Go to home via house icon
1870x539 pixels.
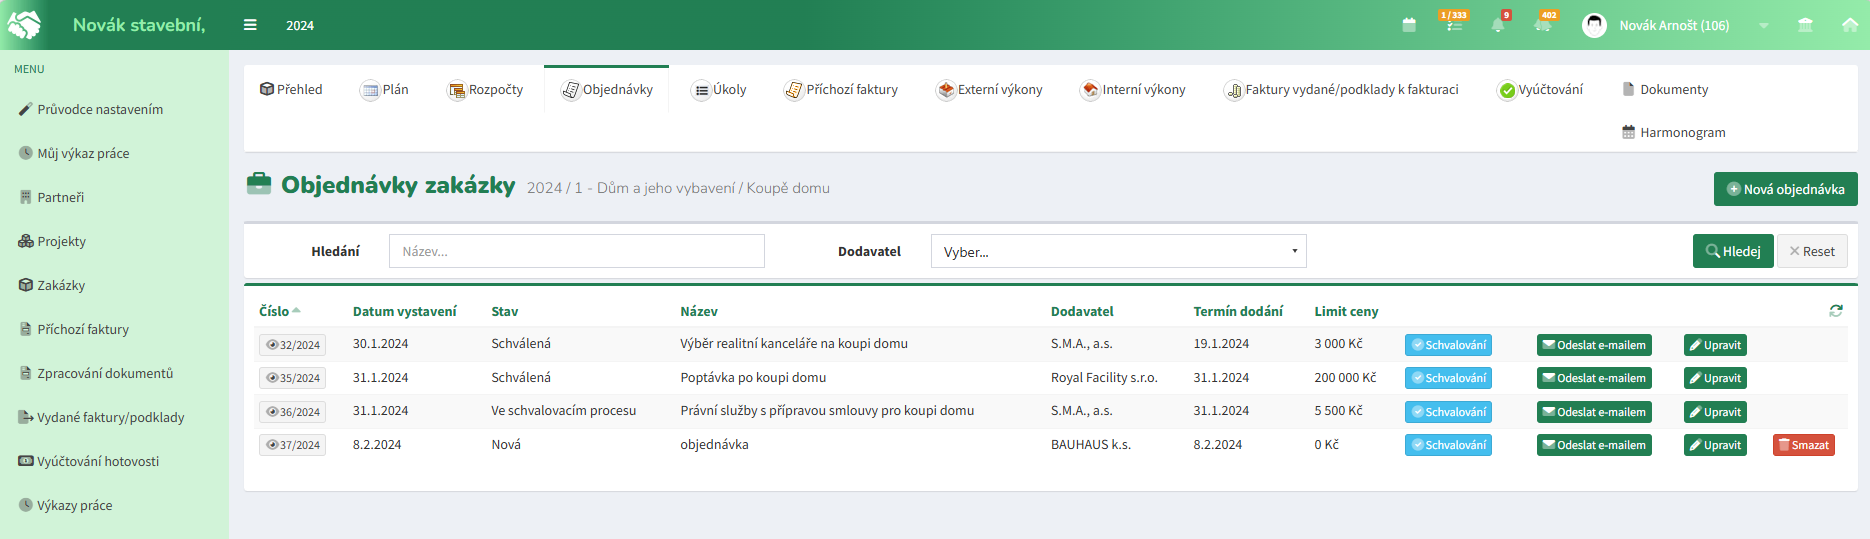tap(1850, 25)
